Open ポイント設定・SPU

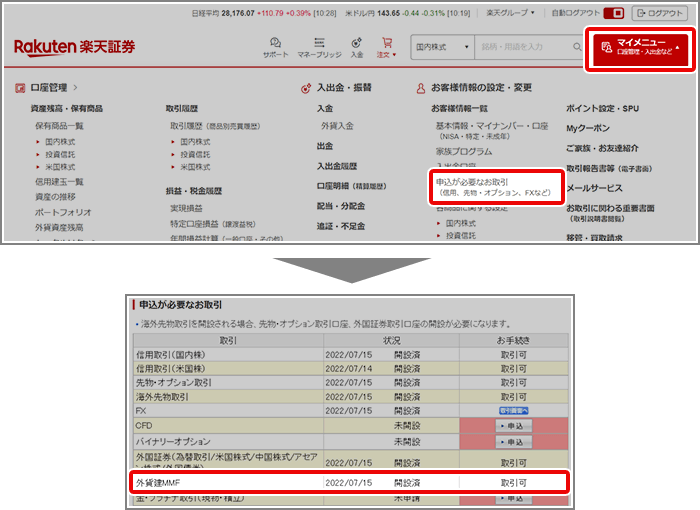tap(602, 108)
